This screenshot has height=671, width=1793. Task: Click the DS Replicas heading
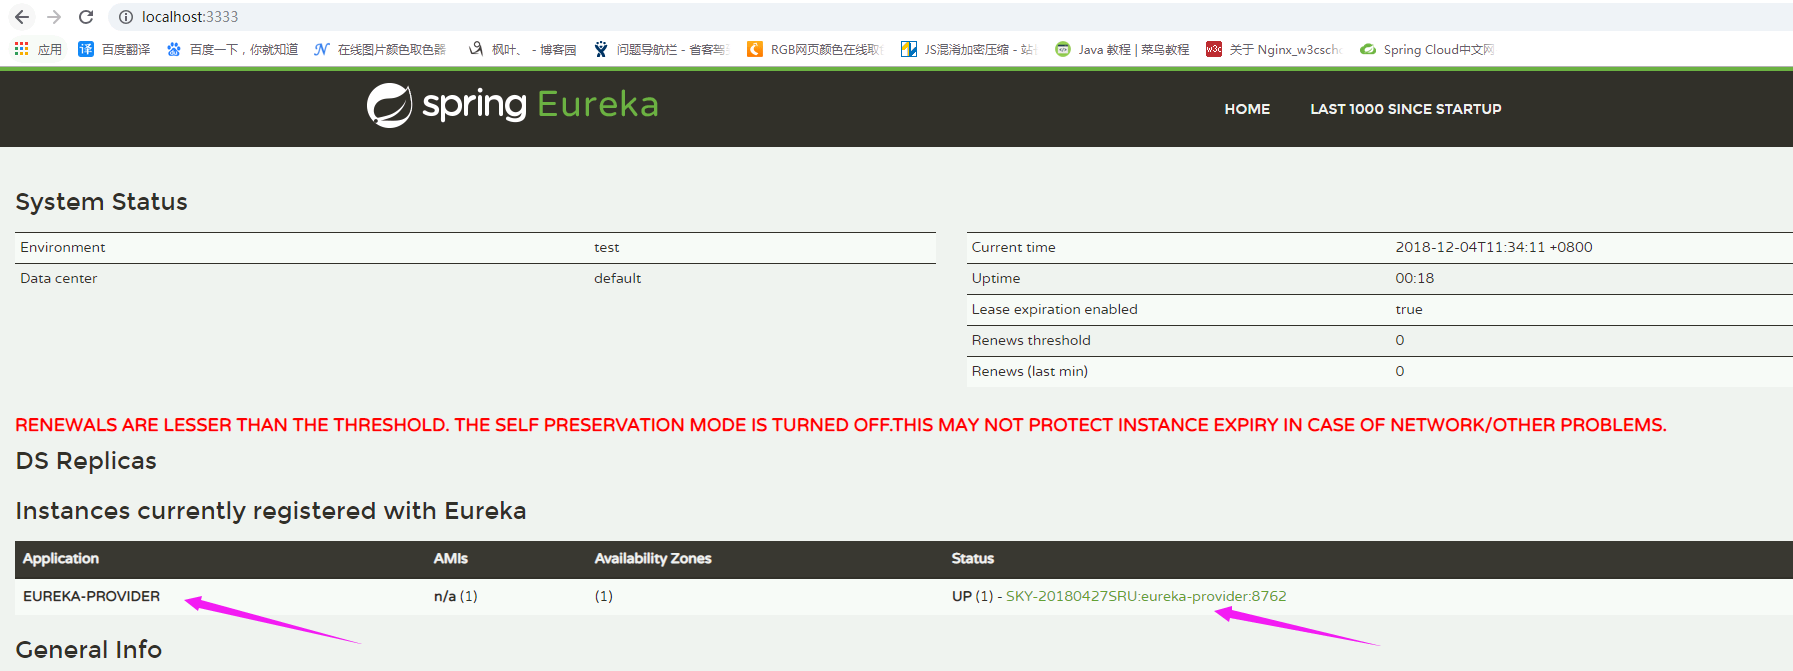tap(86, 461)
